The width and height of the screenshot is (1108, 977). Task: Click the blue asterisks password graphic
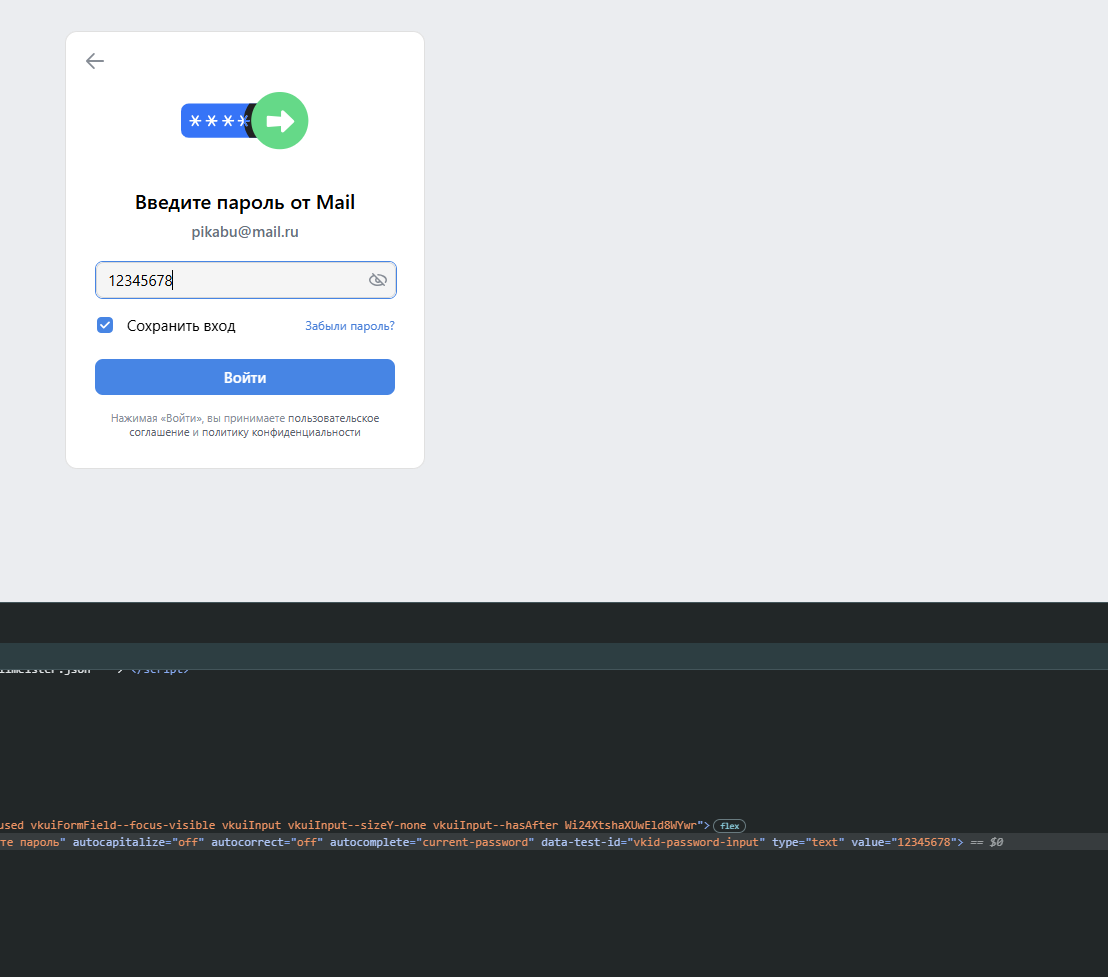[x=213, y=121]
